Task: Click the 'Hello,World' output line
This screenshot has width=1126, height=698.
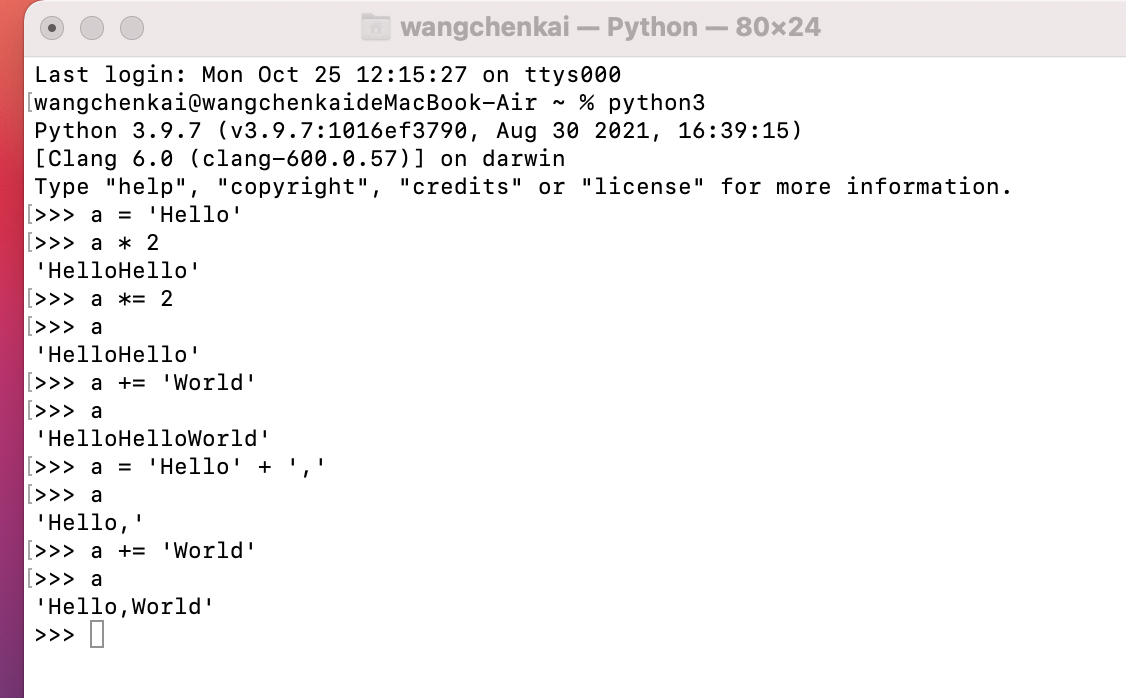Action: 124,606
